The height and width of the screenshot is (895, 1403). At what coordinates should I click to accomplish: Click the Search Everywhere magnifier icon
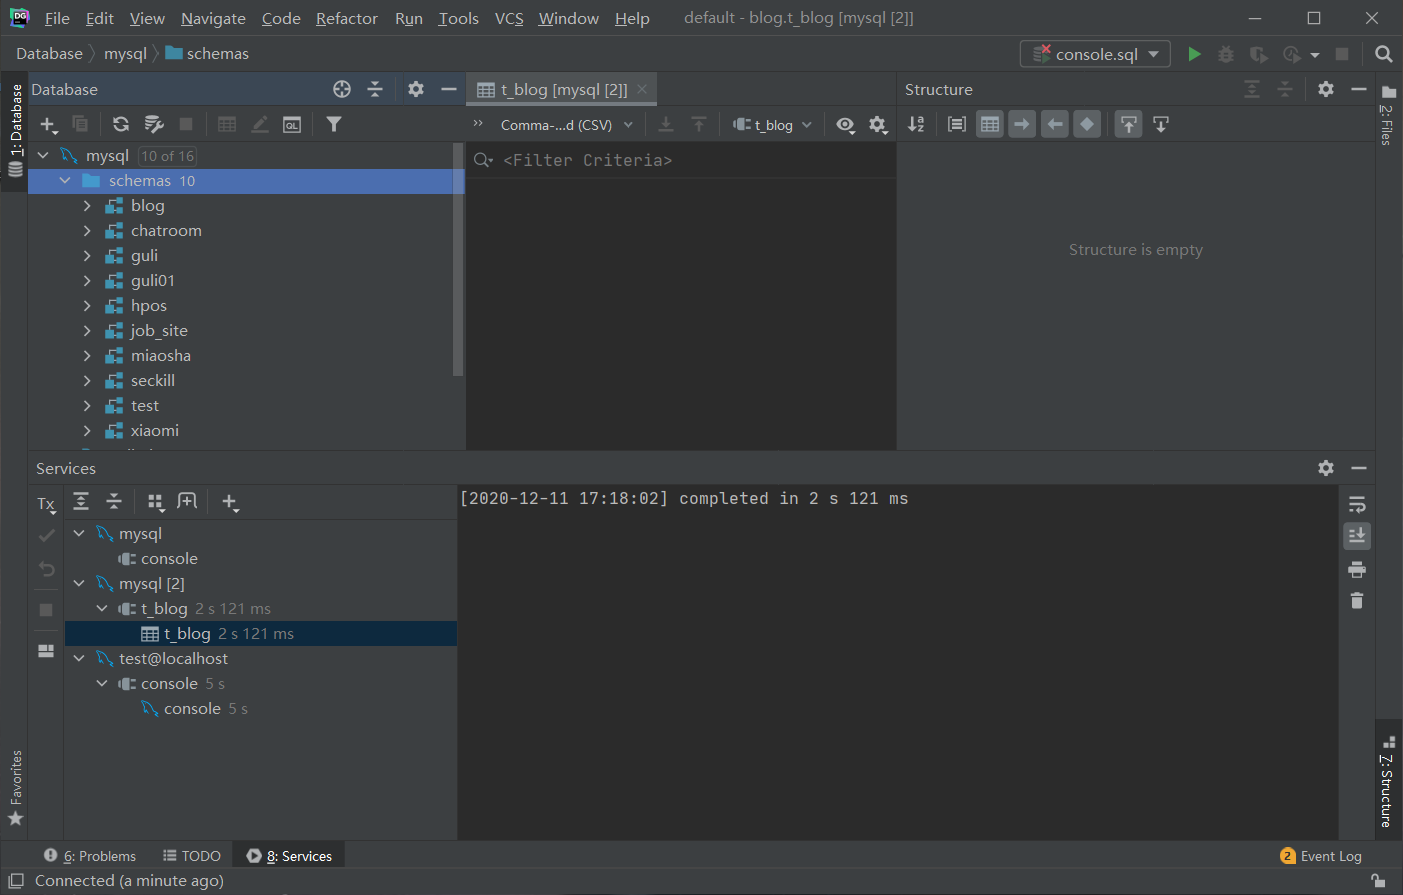coord(1384,54)
